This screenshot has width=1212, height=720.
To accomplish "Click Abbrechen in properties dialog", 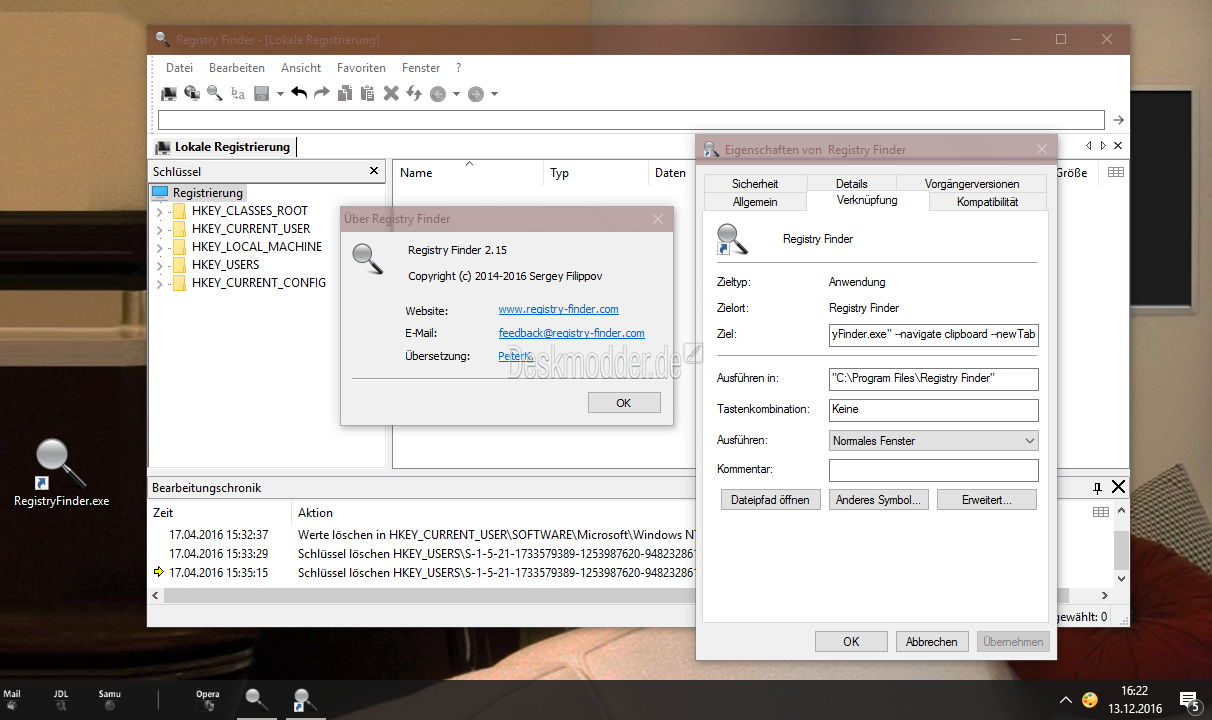I will tap(932, 642).
